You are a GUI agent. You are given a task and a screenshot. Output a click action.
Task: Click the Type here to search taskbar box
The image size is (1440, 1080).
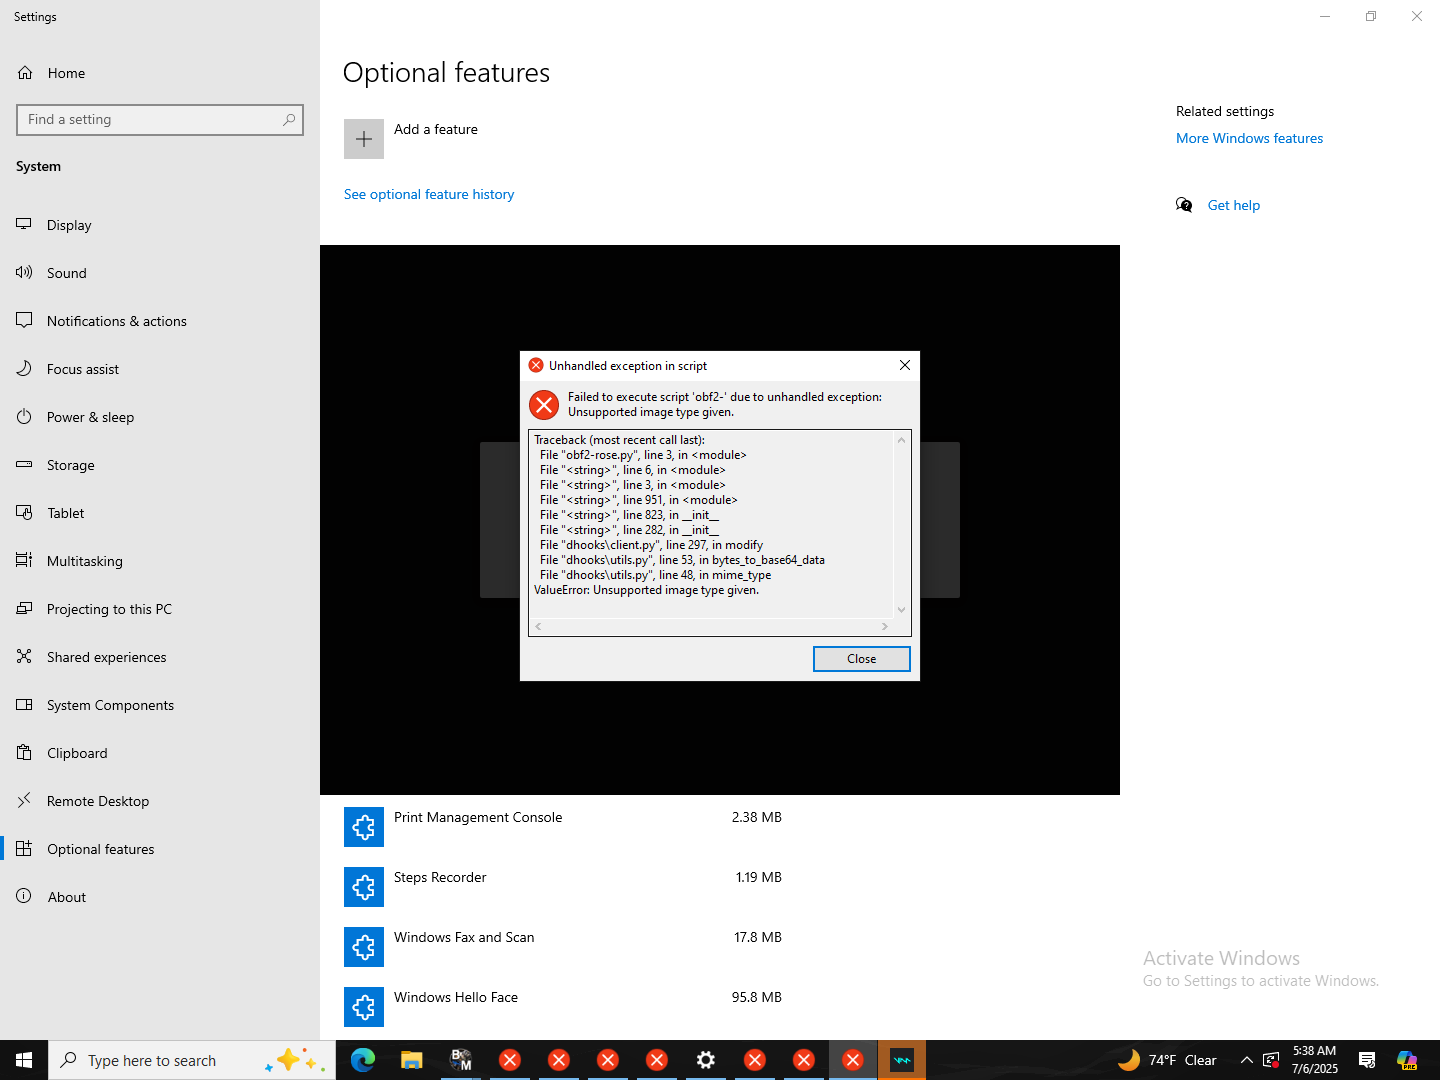pyautogui.click(x=192, y=1060)
